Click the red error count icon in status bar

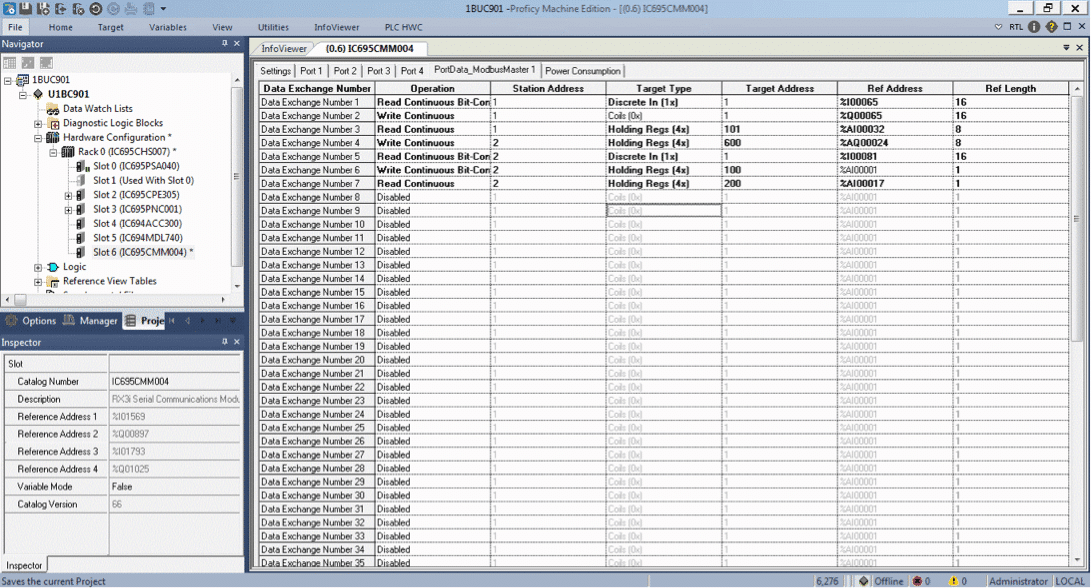pyautogui.click(x=918, y=581)
